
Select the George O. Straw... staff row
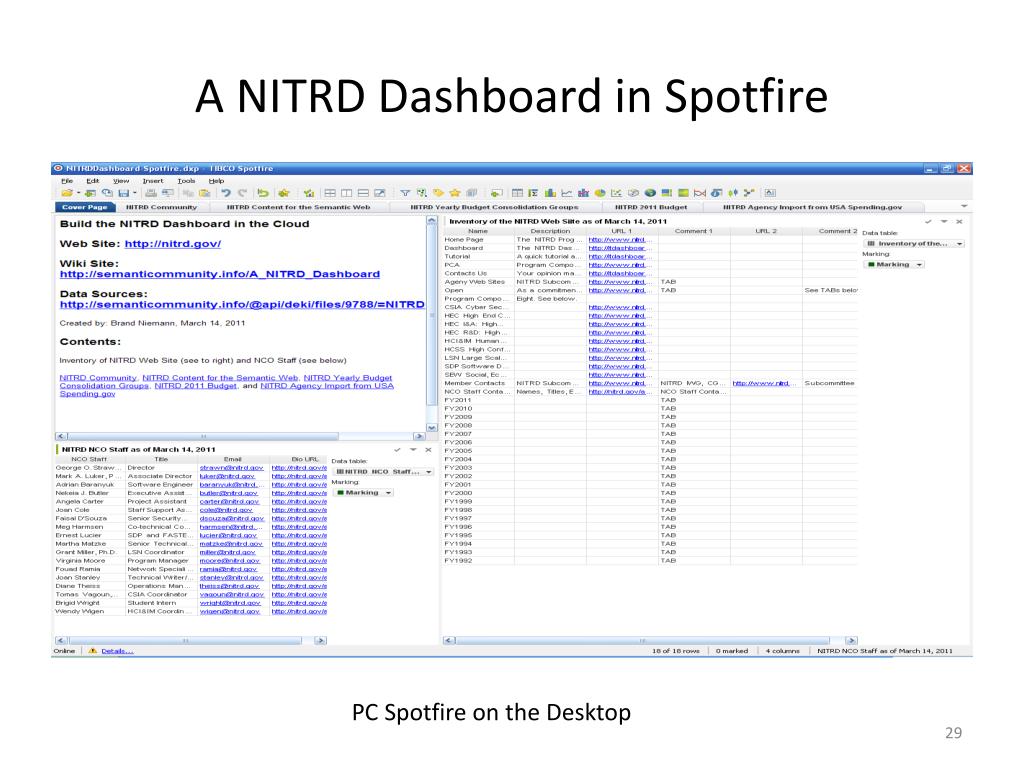[x=191, y=468]
